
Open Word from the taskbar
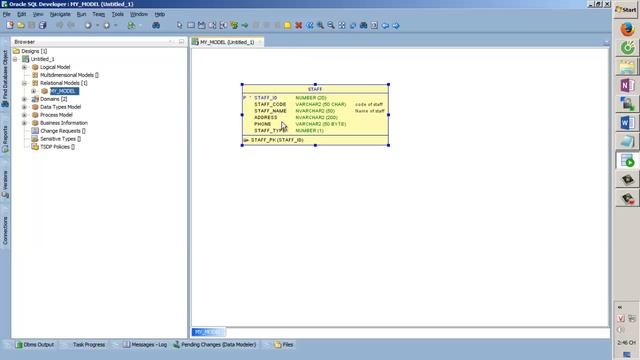627,122
